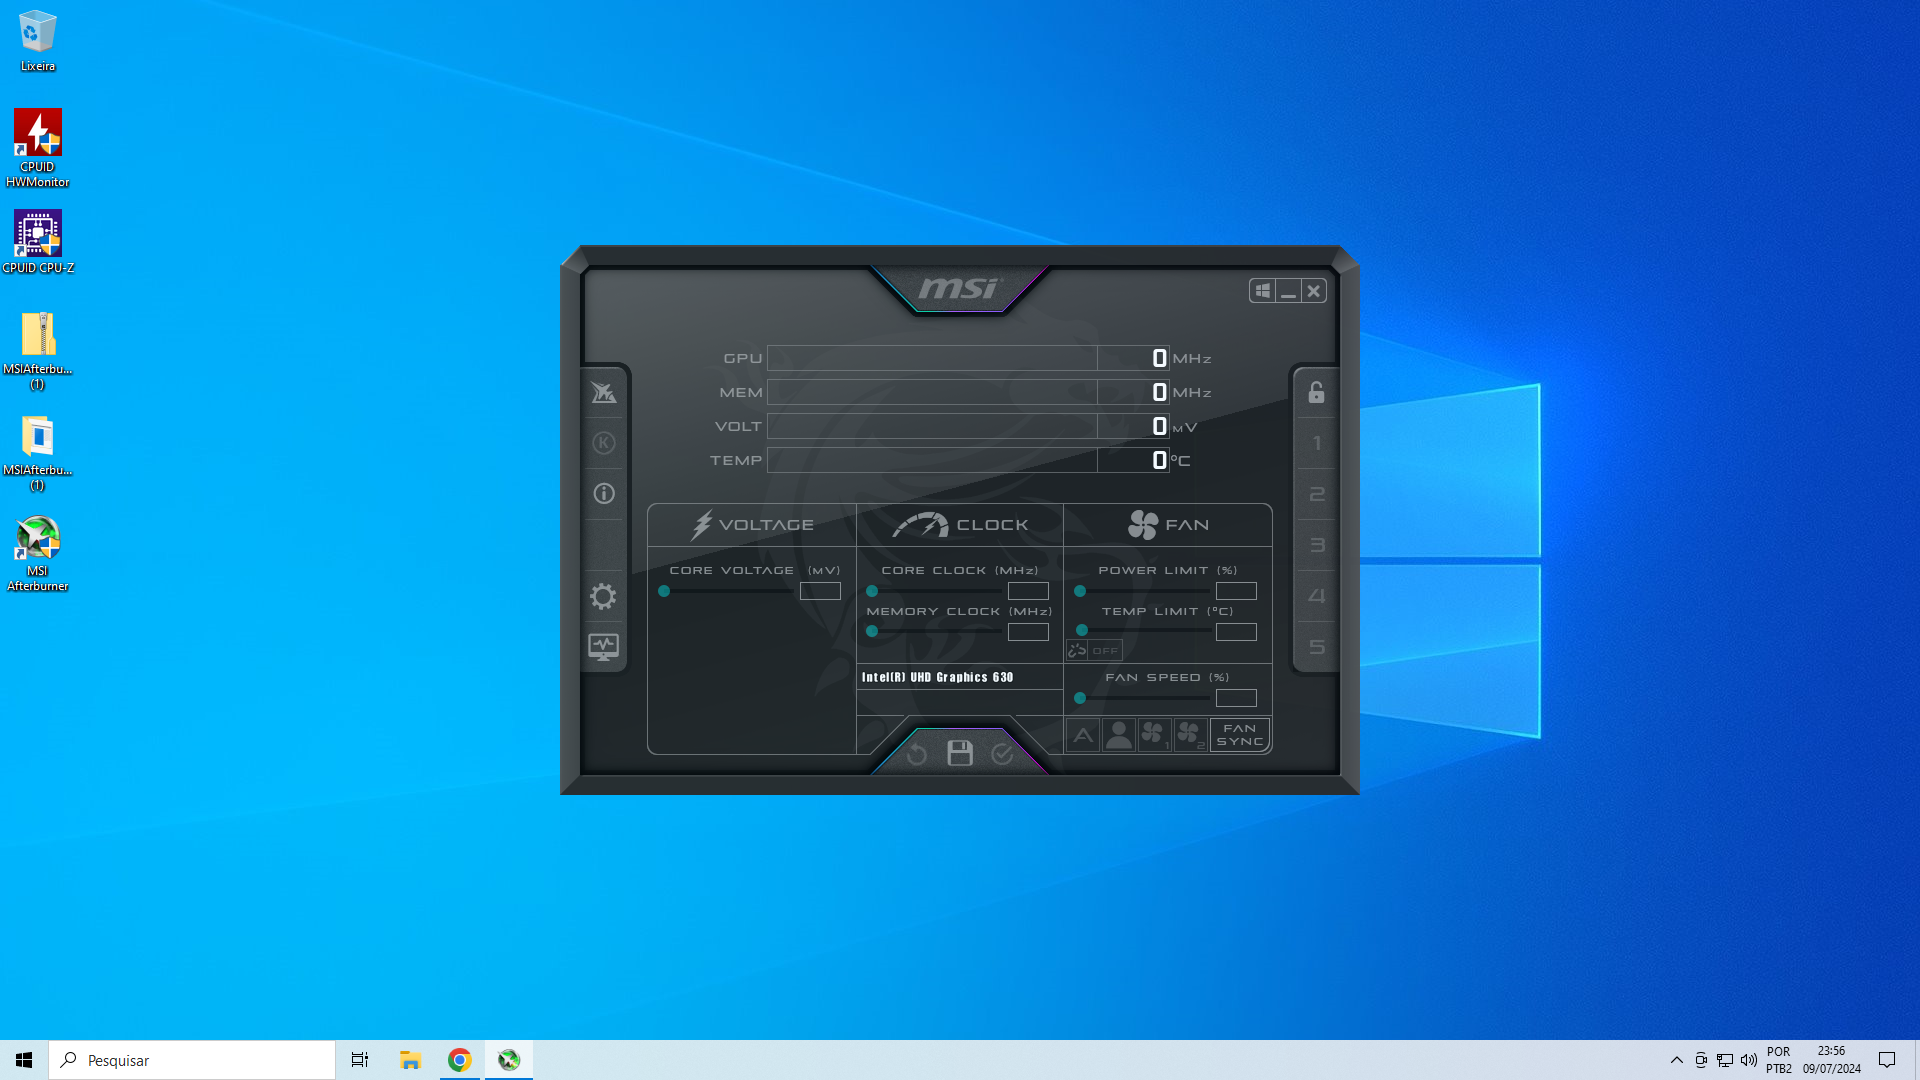Open the Windows Start menu
Screen dimensions: 1920x1080
point(24,1060)
